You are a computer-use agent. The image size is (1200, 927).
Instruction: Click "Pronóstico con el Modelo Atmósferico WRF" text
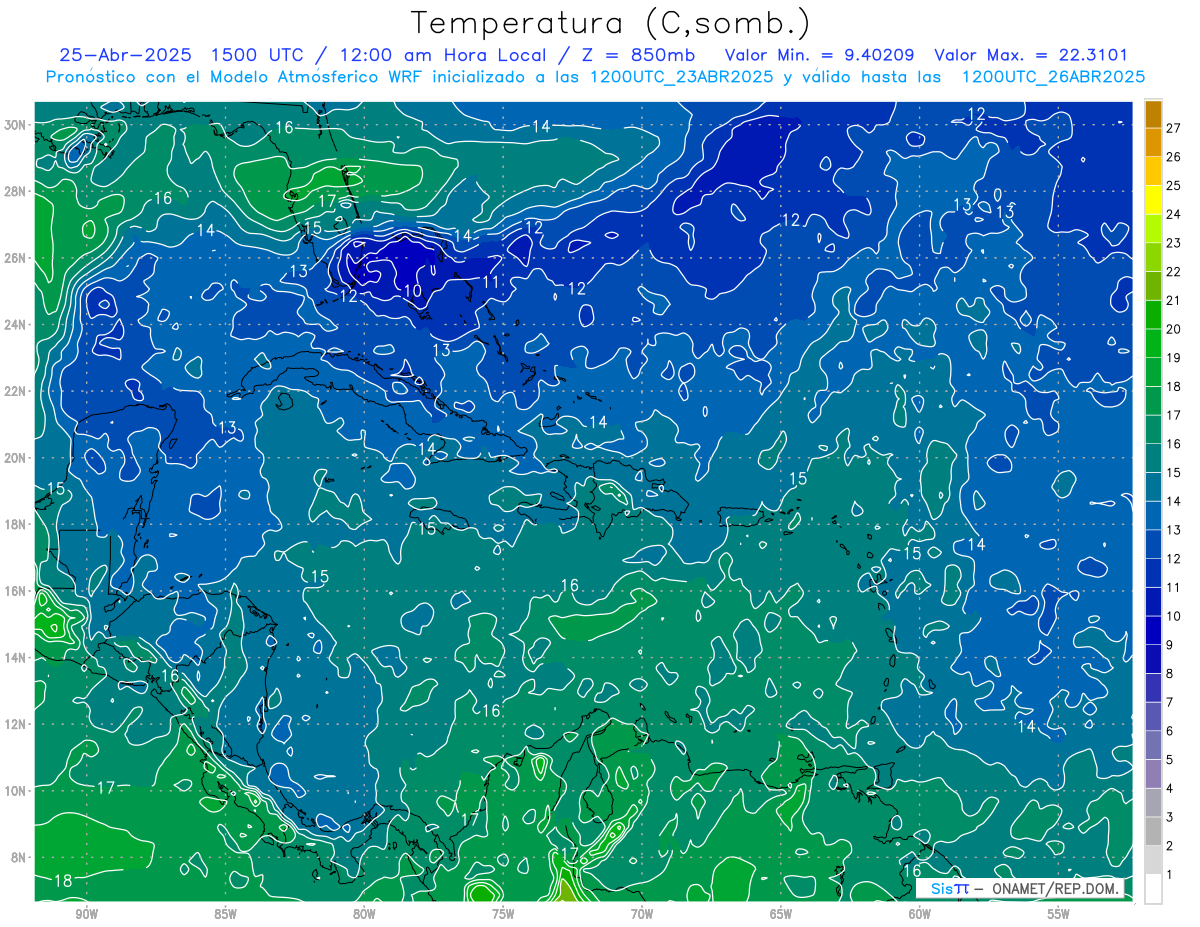click(x=236, y=77)
